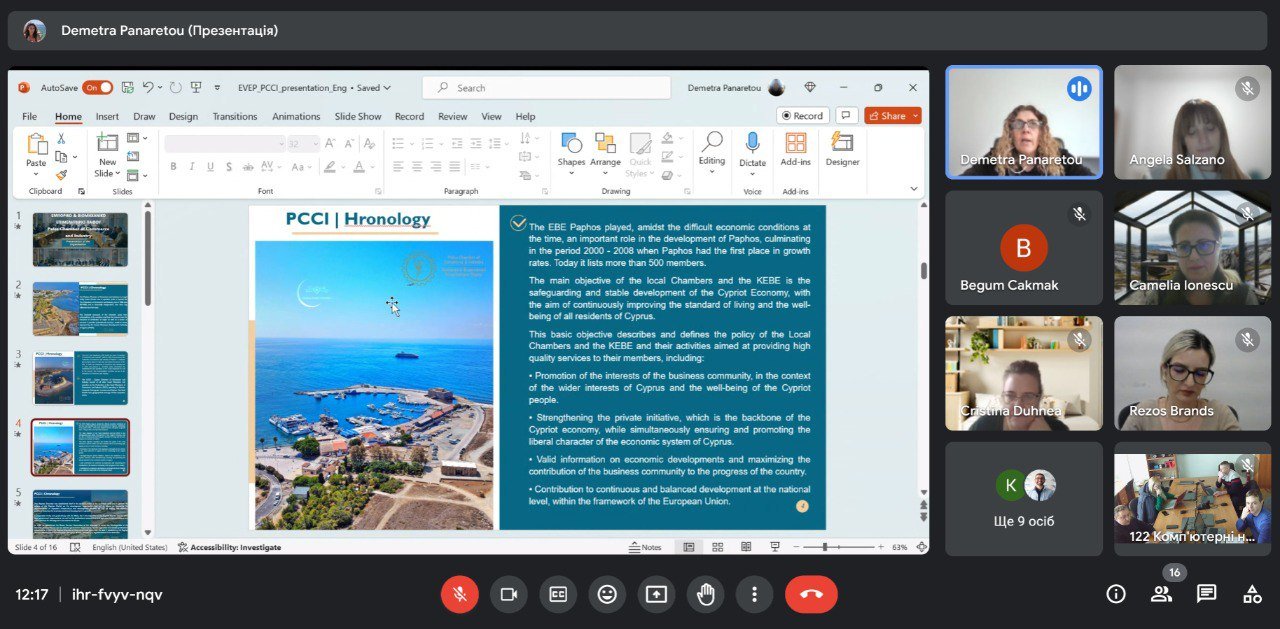
Task: Open the font name combo box
Action: [x=225, y=144]
